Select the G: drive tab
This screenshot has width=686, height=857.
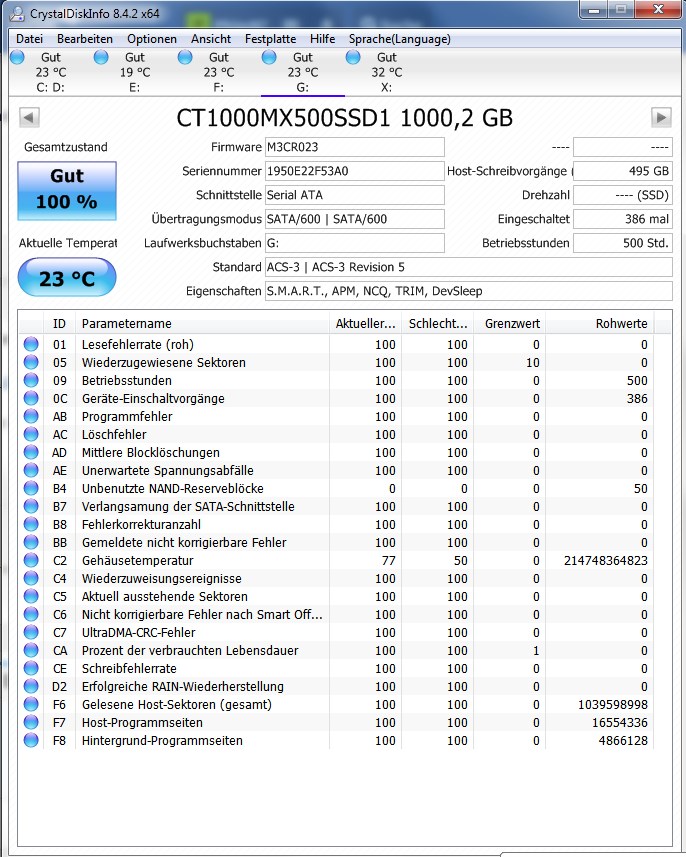(303, 72)
